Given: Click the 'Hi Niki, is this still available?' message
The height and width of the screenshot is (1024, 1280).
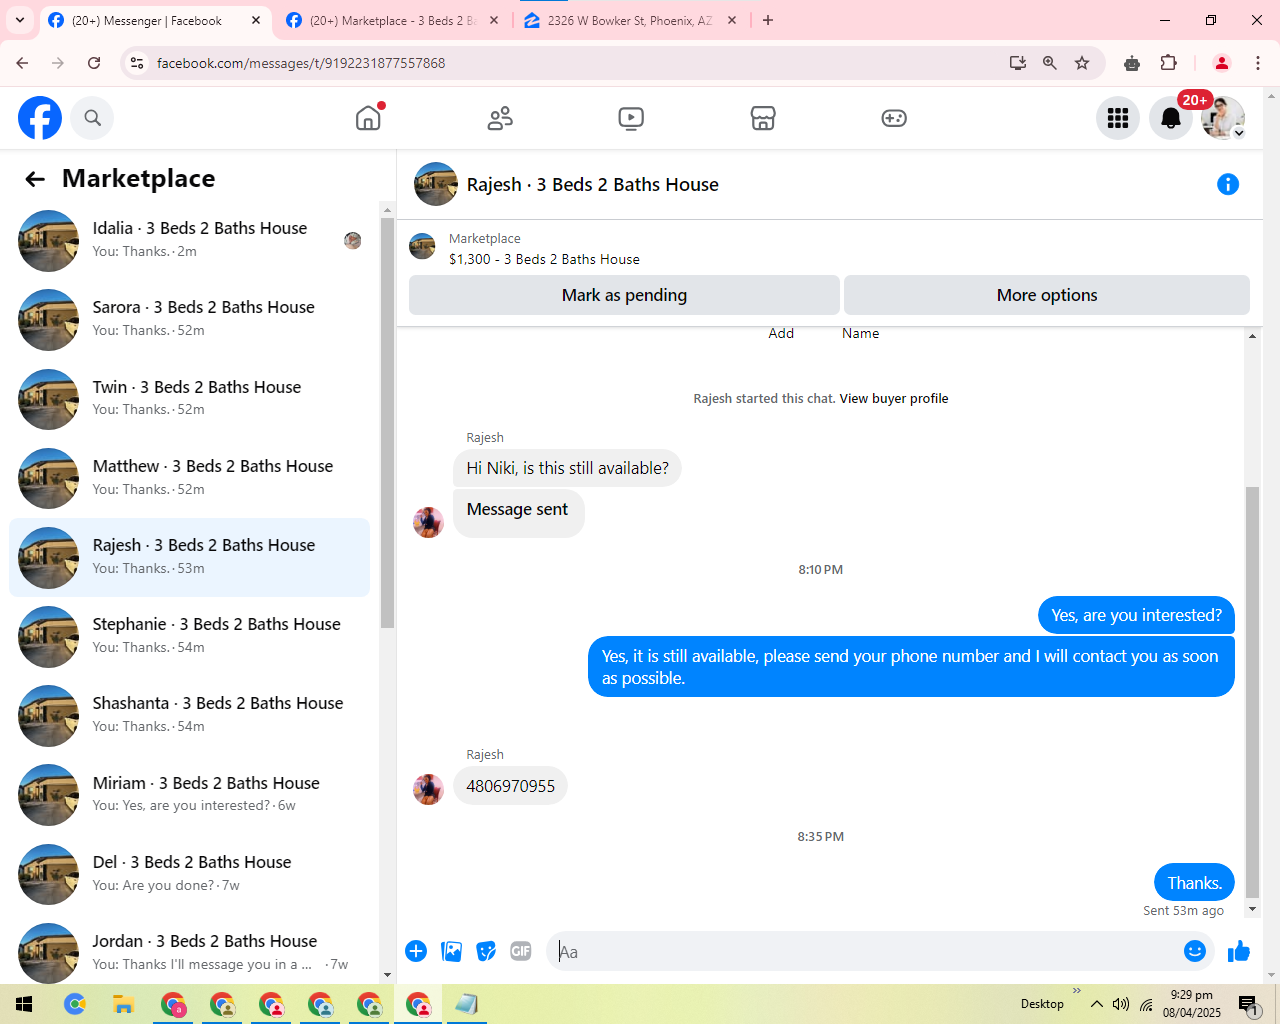Looking at the screenshot, I should click(x=567, y=468).
